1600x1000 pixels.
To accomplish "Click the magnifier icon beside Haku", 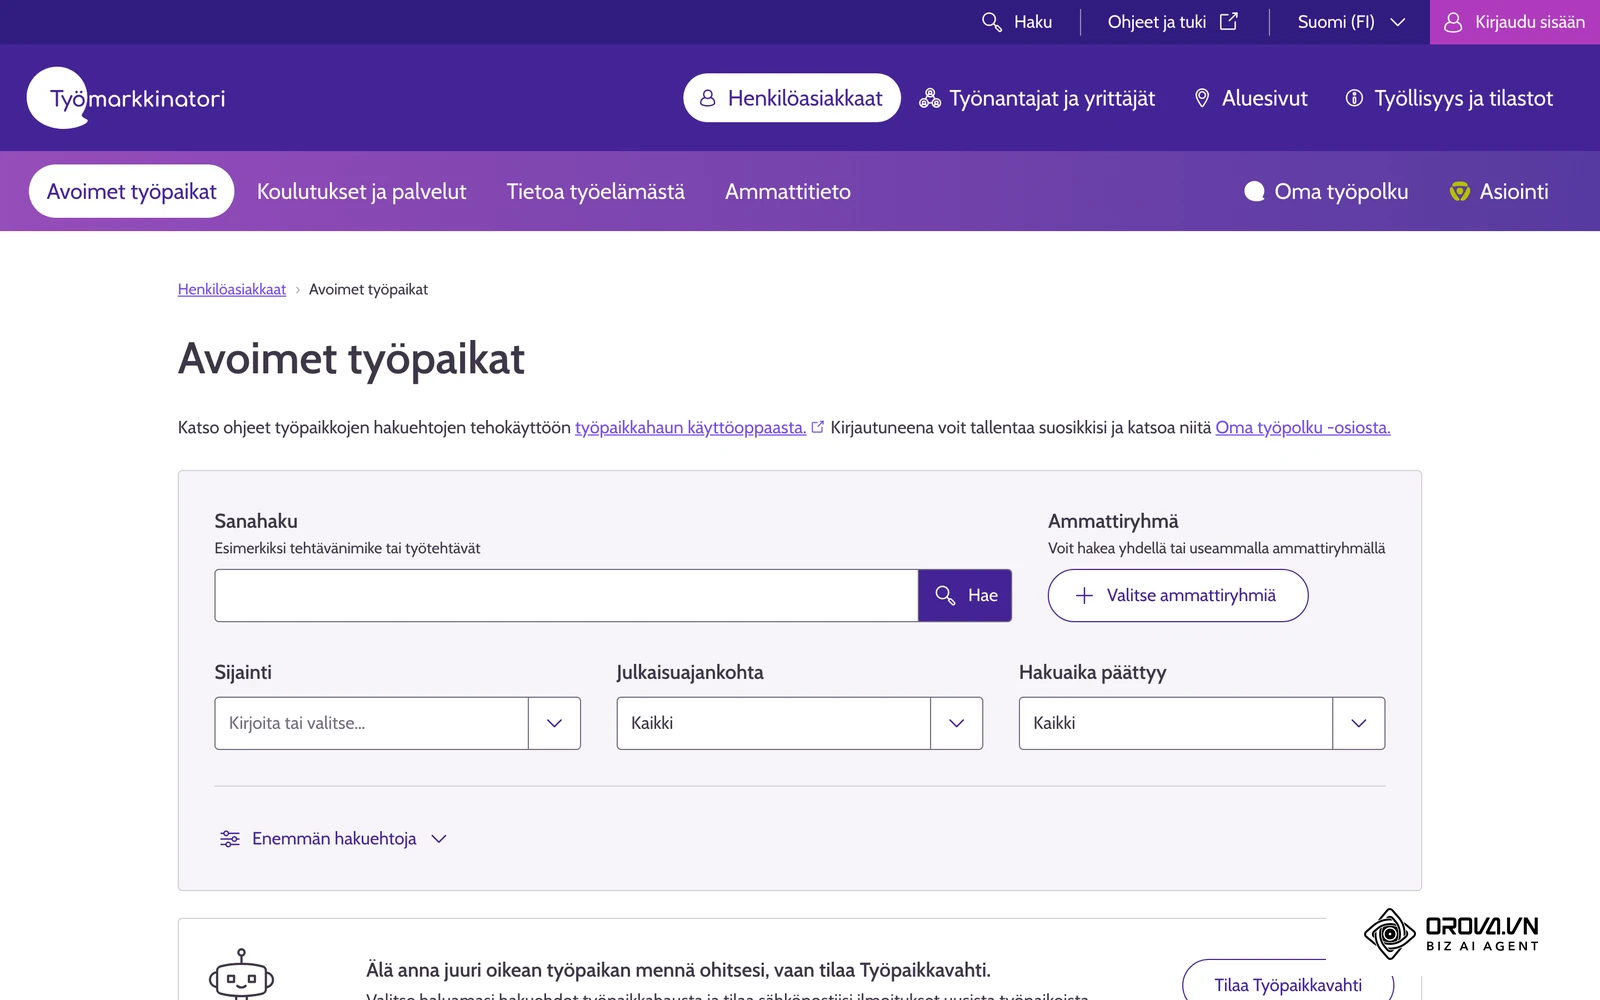I will (992, 22).
